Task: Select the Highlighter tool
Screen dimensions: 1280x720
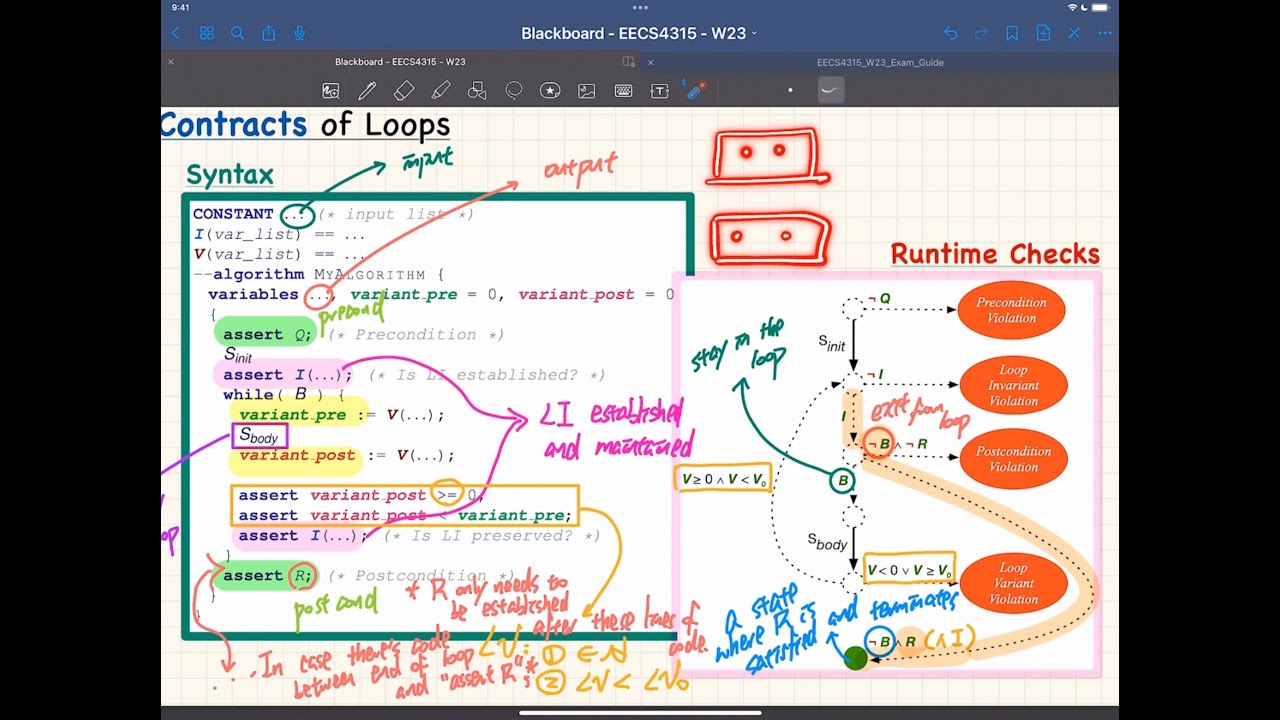Action: pyautogui.click(x=440, y=91)
